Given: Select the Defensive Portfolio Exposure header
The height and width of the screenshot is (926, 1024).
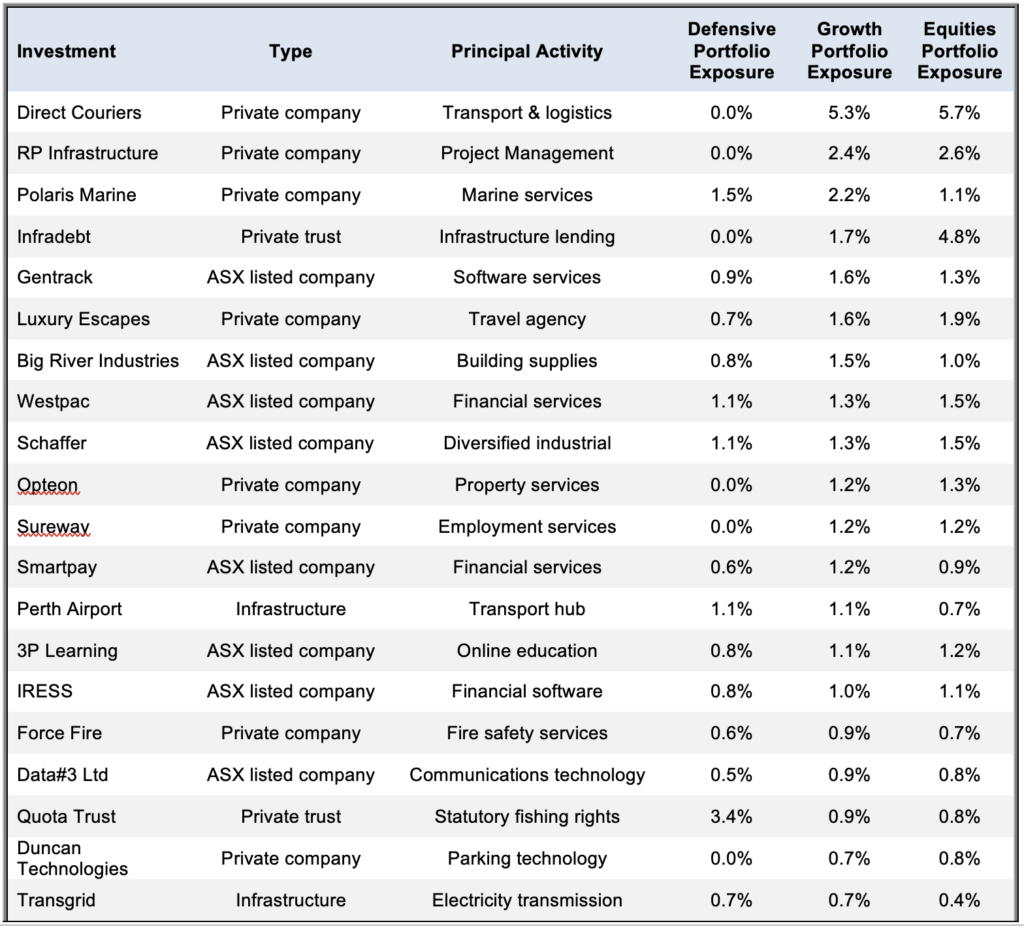Looking at the screenshot, I should [731, 51].
